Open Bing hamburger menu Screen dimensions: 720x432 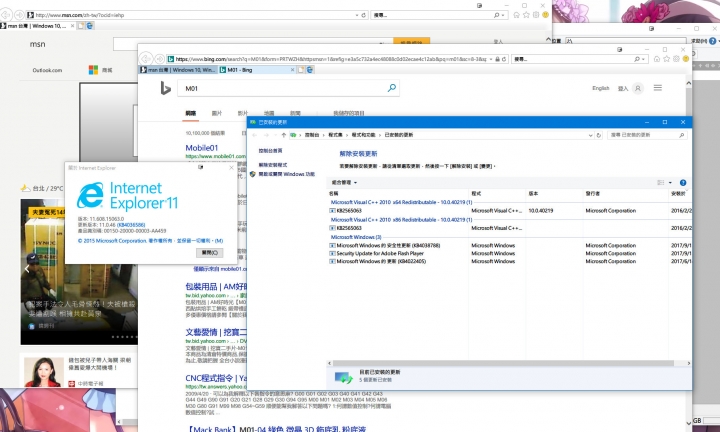pyautogui.click(x=658, y=88)
